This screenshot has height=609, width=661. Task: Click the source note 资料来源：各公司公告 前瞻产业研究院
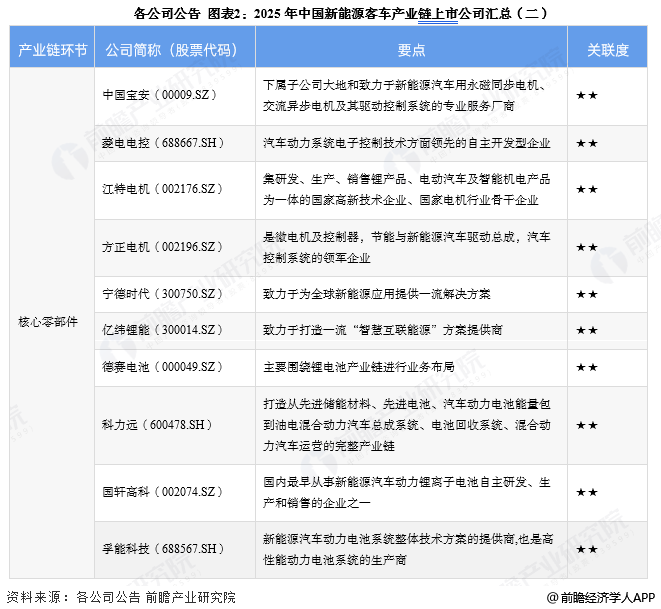(121, 597)
